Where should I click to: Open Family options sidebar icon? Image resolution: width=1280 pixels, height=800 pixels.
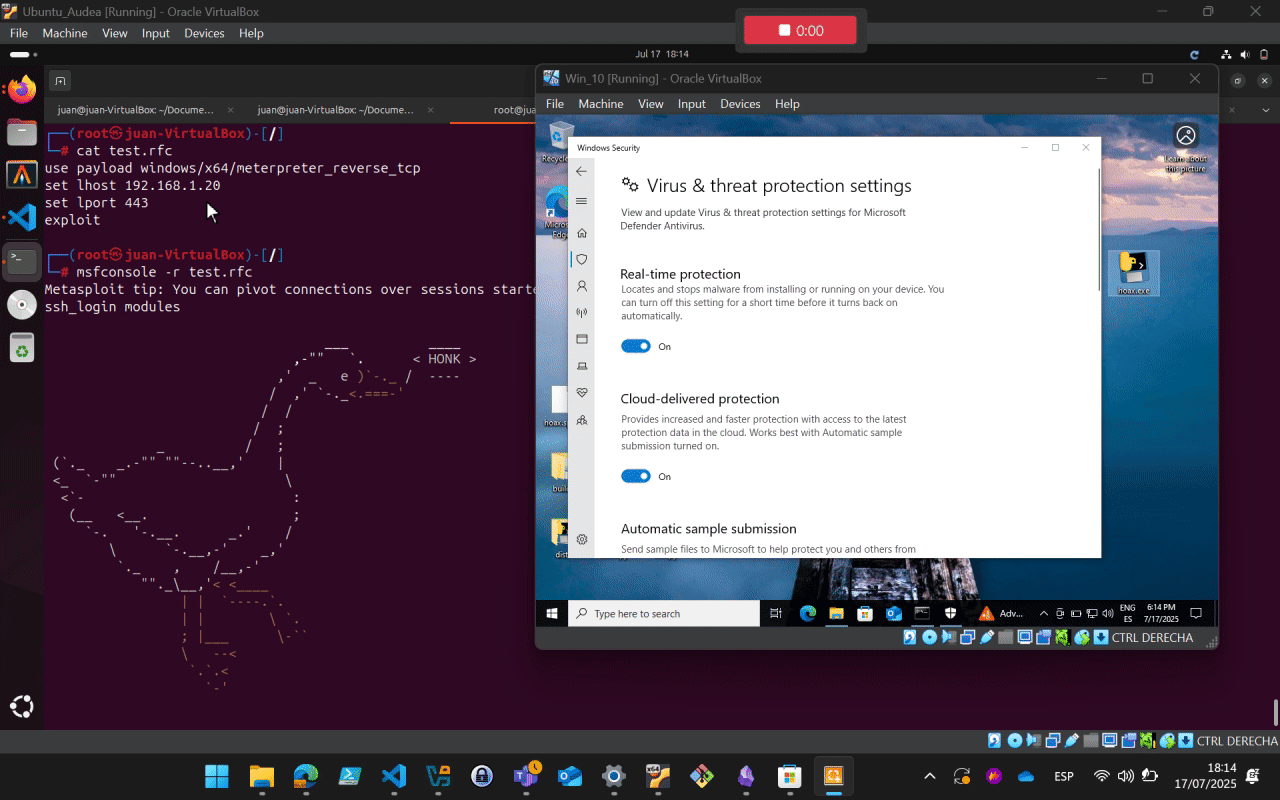tap(582, 420)
